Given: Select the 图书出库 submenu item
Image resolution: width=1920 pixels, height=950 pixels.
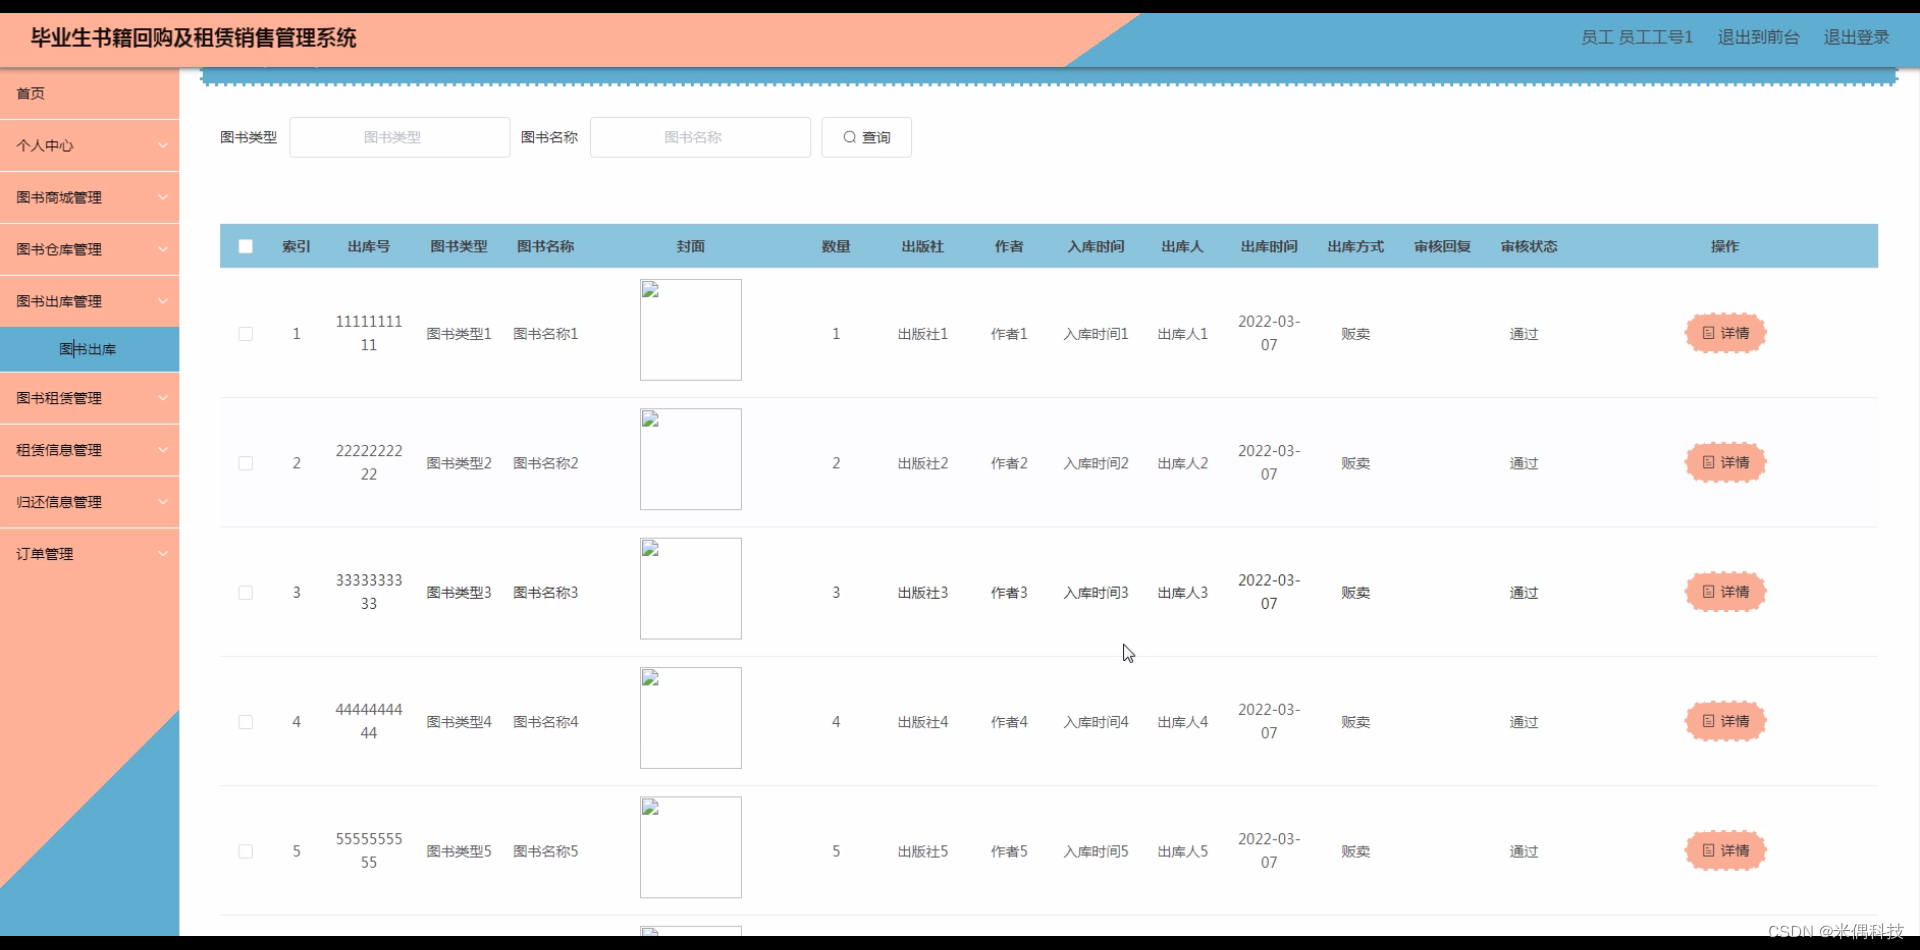Looking at the screenshot, I should pyautogui.click(x=89, y=349).
